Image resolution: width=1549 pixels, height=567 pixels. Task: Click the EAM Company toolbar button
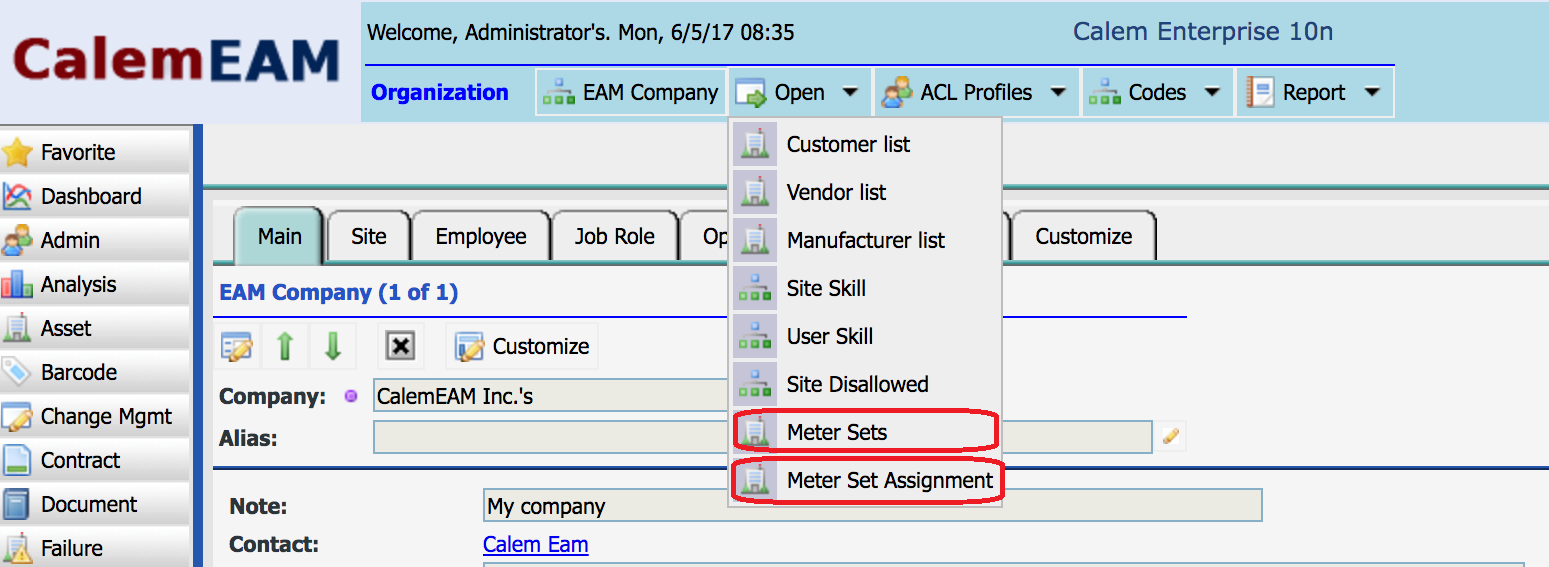[x=630, y=93]
